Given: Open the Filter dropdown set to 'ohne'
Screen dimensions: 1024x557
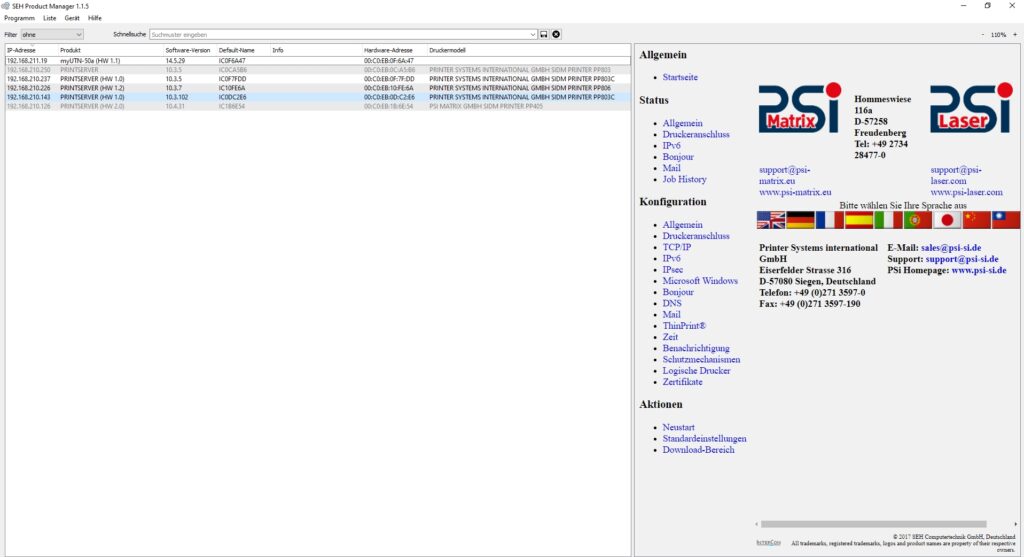Looking at the screenshot, I should point(52,34).
